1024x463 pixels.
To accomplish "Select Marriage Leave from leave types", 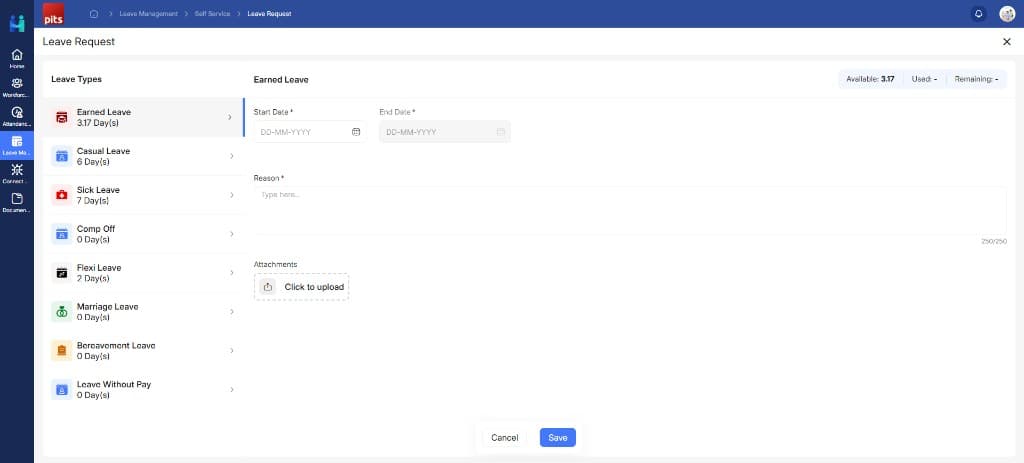I will tap(143, 311).
